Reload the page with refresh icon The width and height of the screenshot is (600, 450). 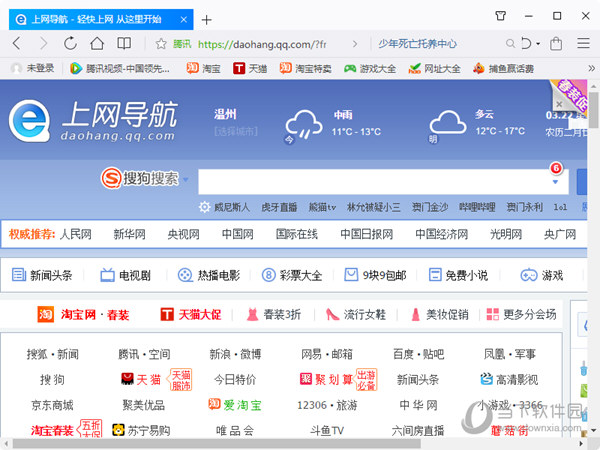pos(70,44)
